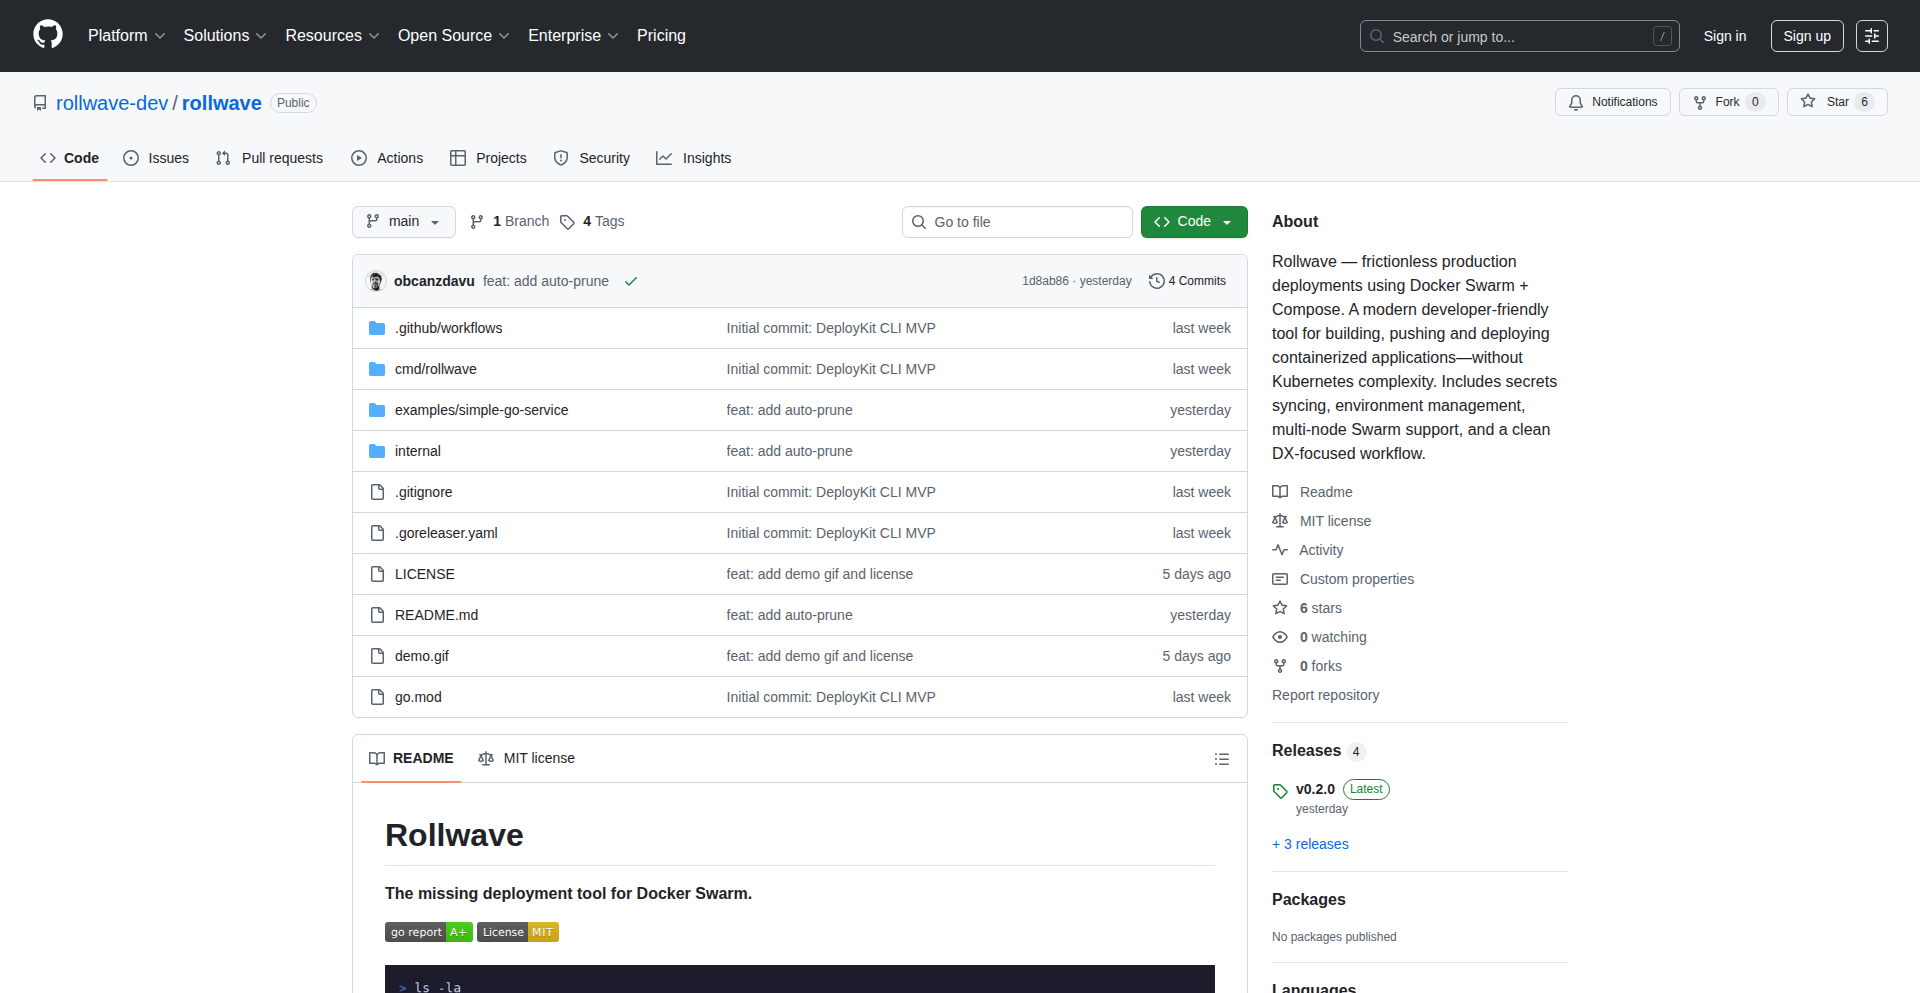
Task: Switch to the Pull requests tab
Action: tap(268, 157)
